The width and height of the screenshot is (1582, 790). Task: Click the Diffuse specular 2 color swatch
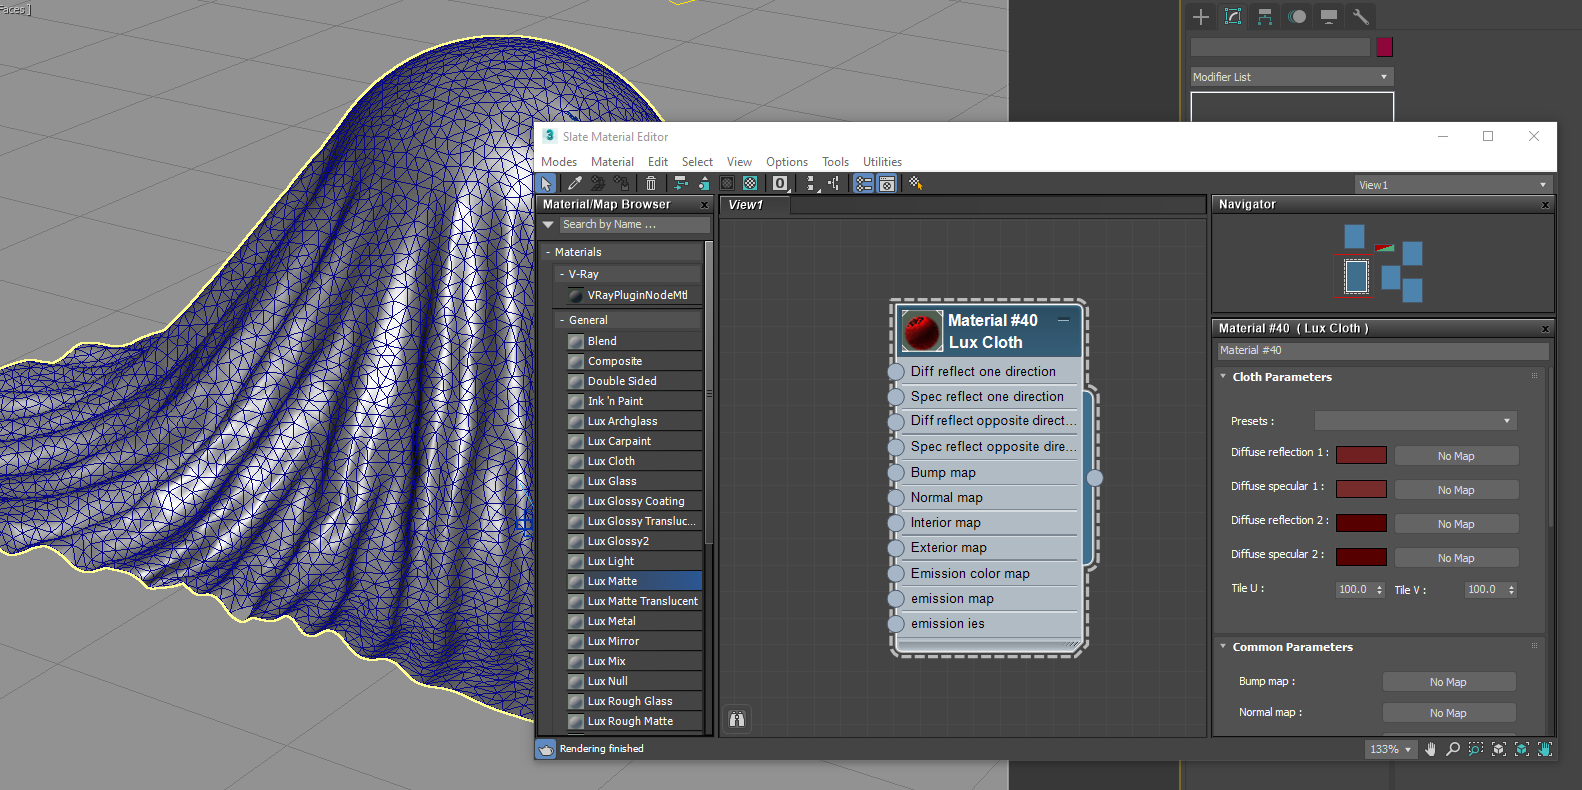1361,557
